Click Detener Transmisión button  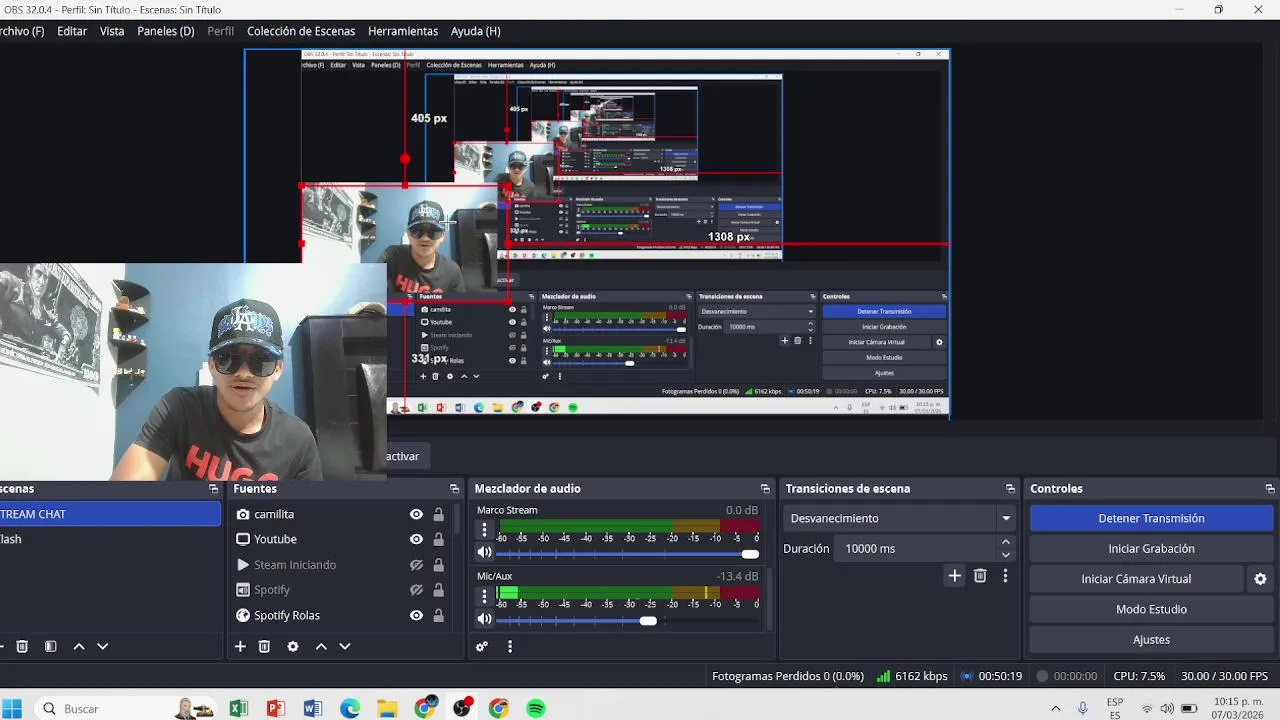click(x=1151, y=518)
